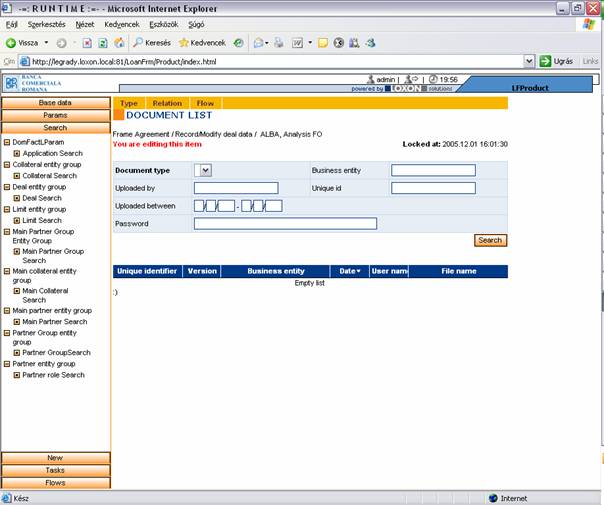The image size is (604, 505).
Task: Click the clock icon next to 19:56
Action: pyautogui.click(x=433, y=79)
